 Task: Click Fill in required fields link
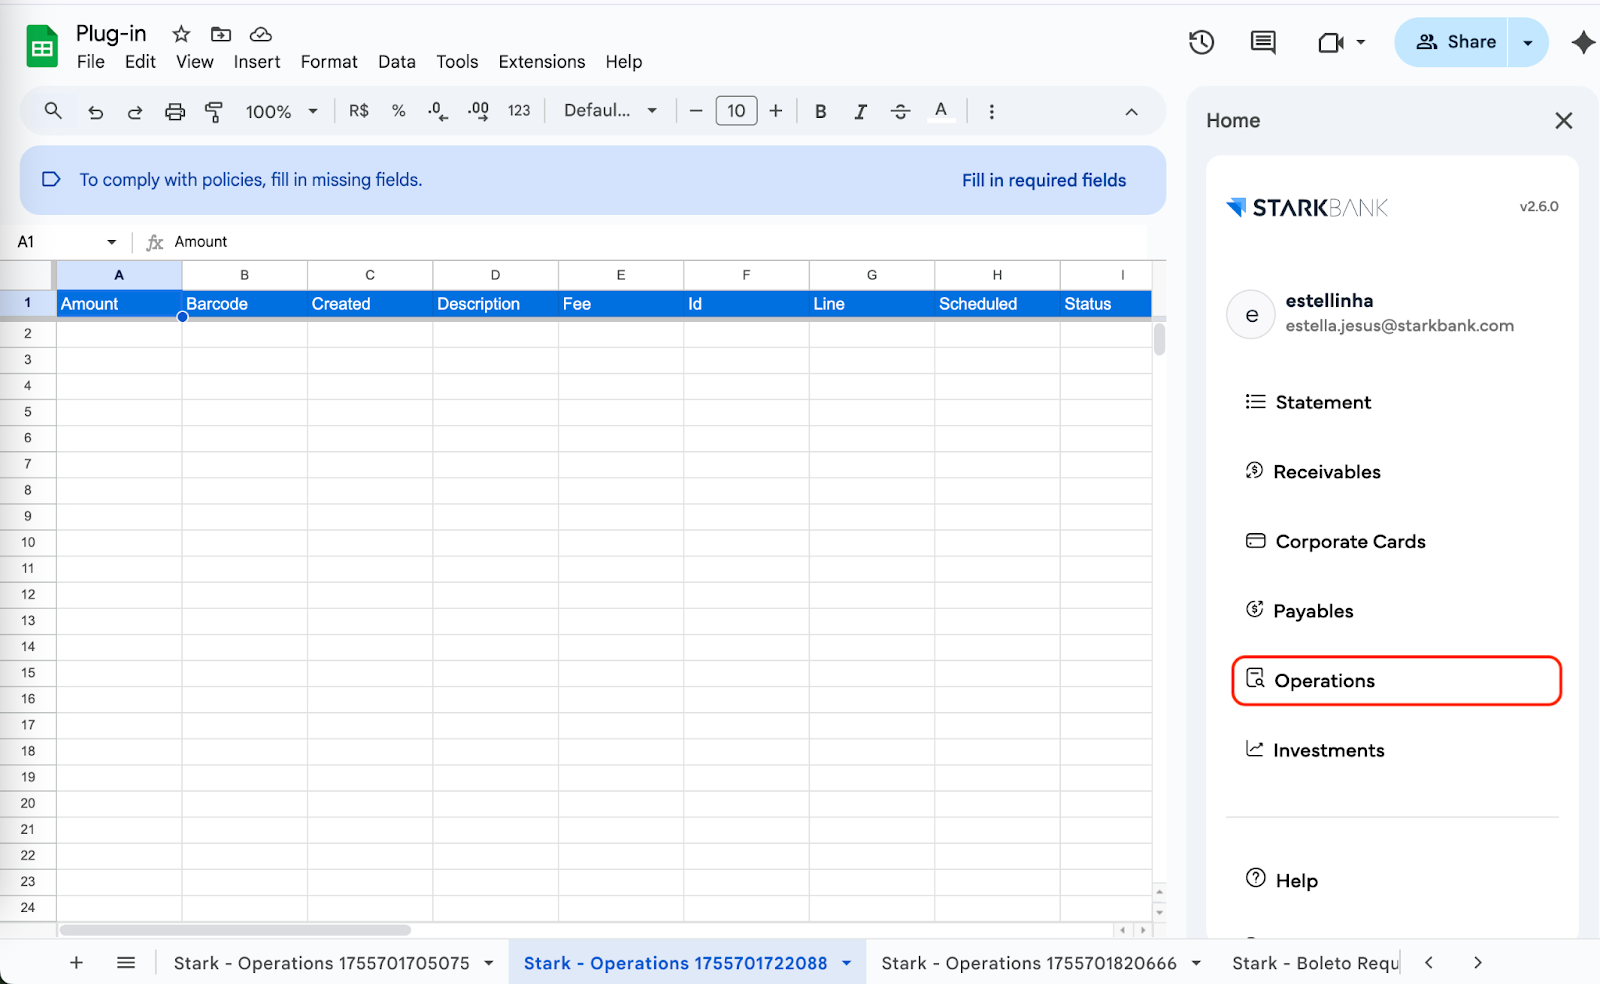(1043, 180)
